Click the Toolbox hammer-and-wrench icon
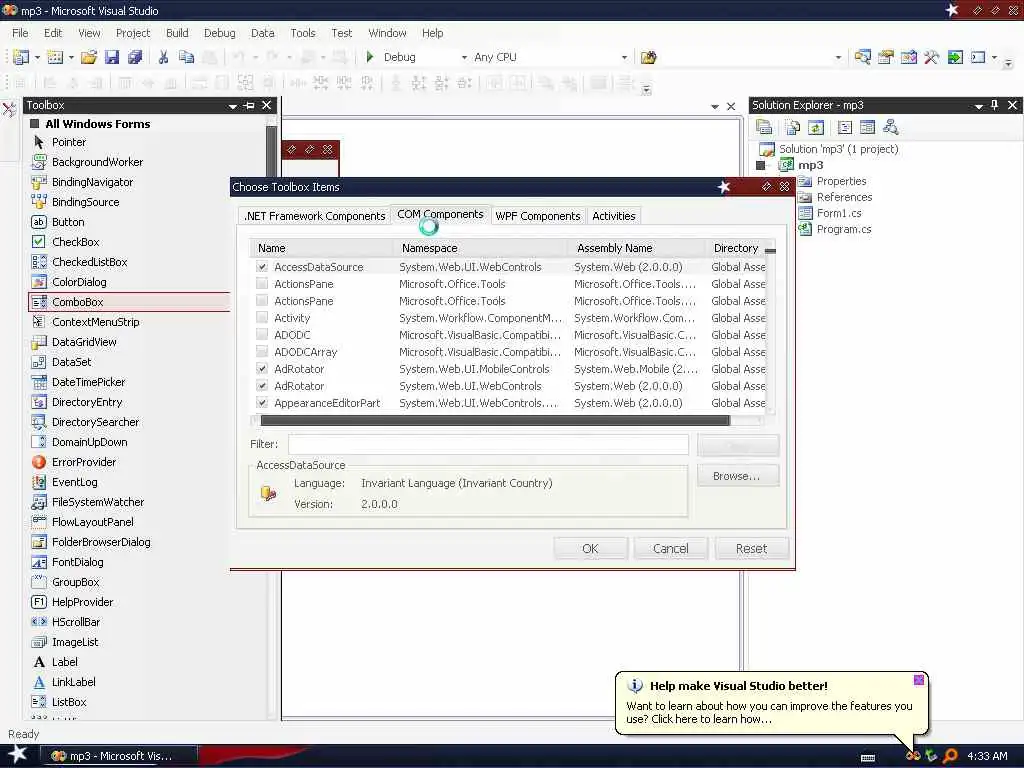1024x768 pixels. click(x=931, y=57)
